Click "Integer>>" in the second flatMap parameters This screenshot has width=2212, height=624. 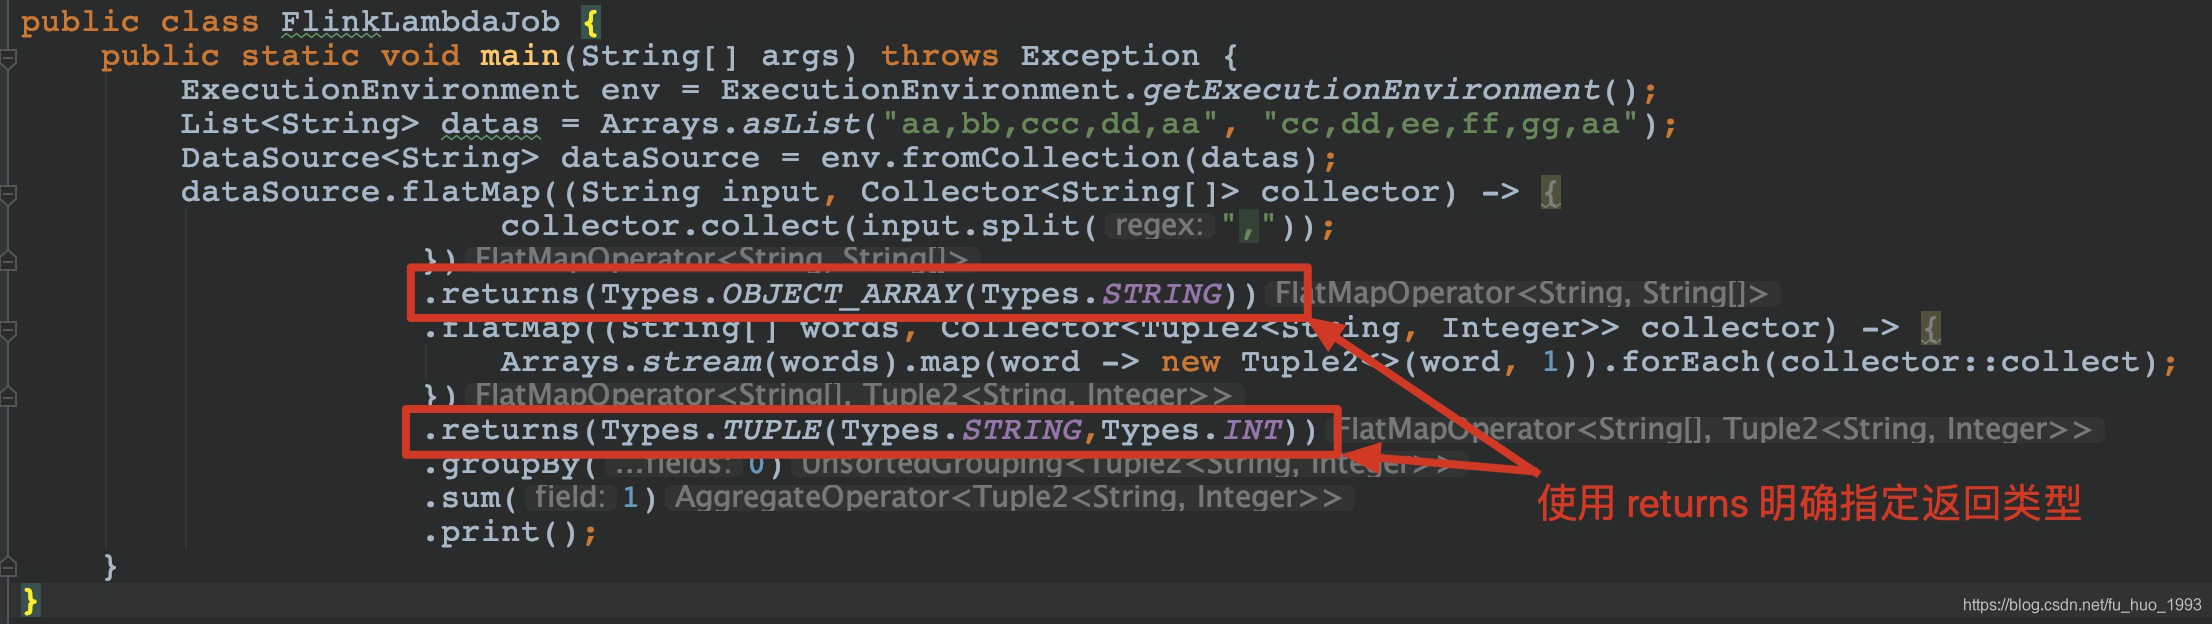pyautogui.click(x=1530, y=328)
